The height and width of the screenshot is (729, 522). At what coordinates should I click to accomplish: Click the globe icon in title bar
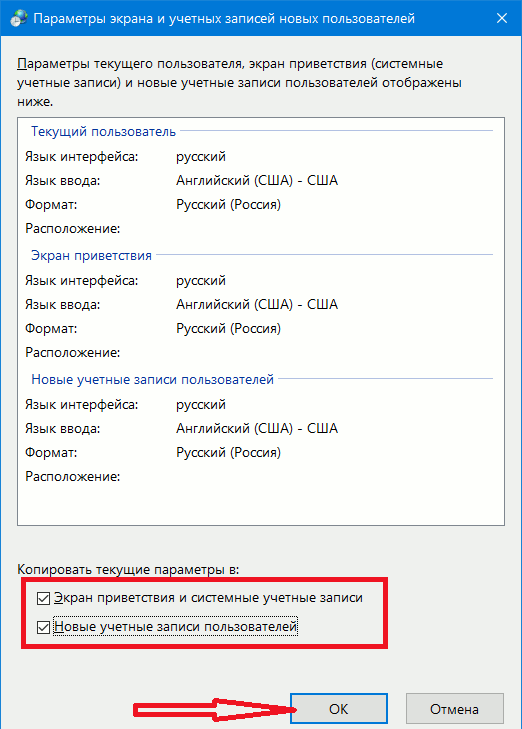(18, 19)
